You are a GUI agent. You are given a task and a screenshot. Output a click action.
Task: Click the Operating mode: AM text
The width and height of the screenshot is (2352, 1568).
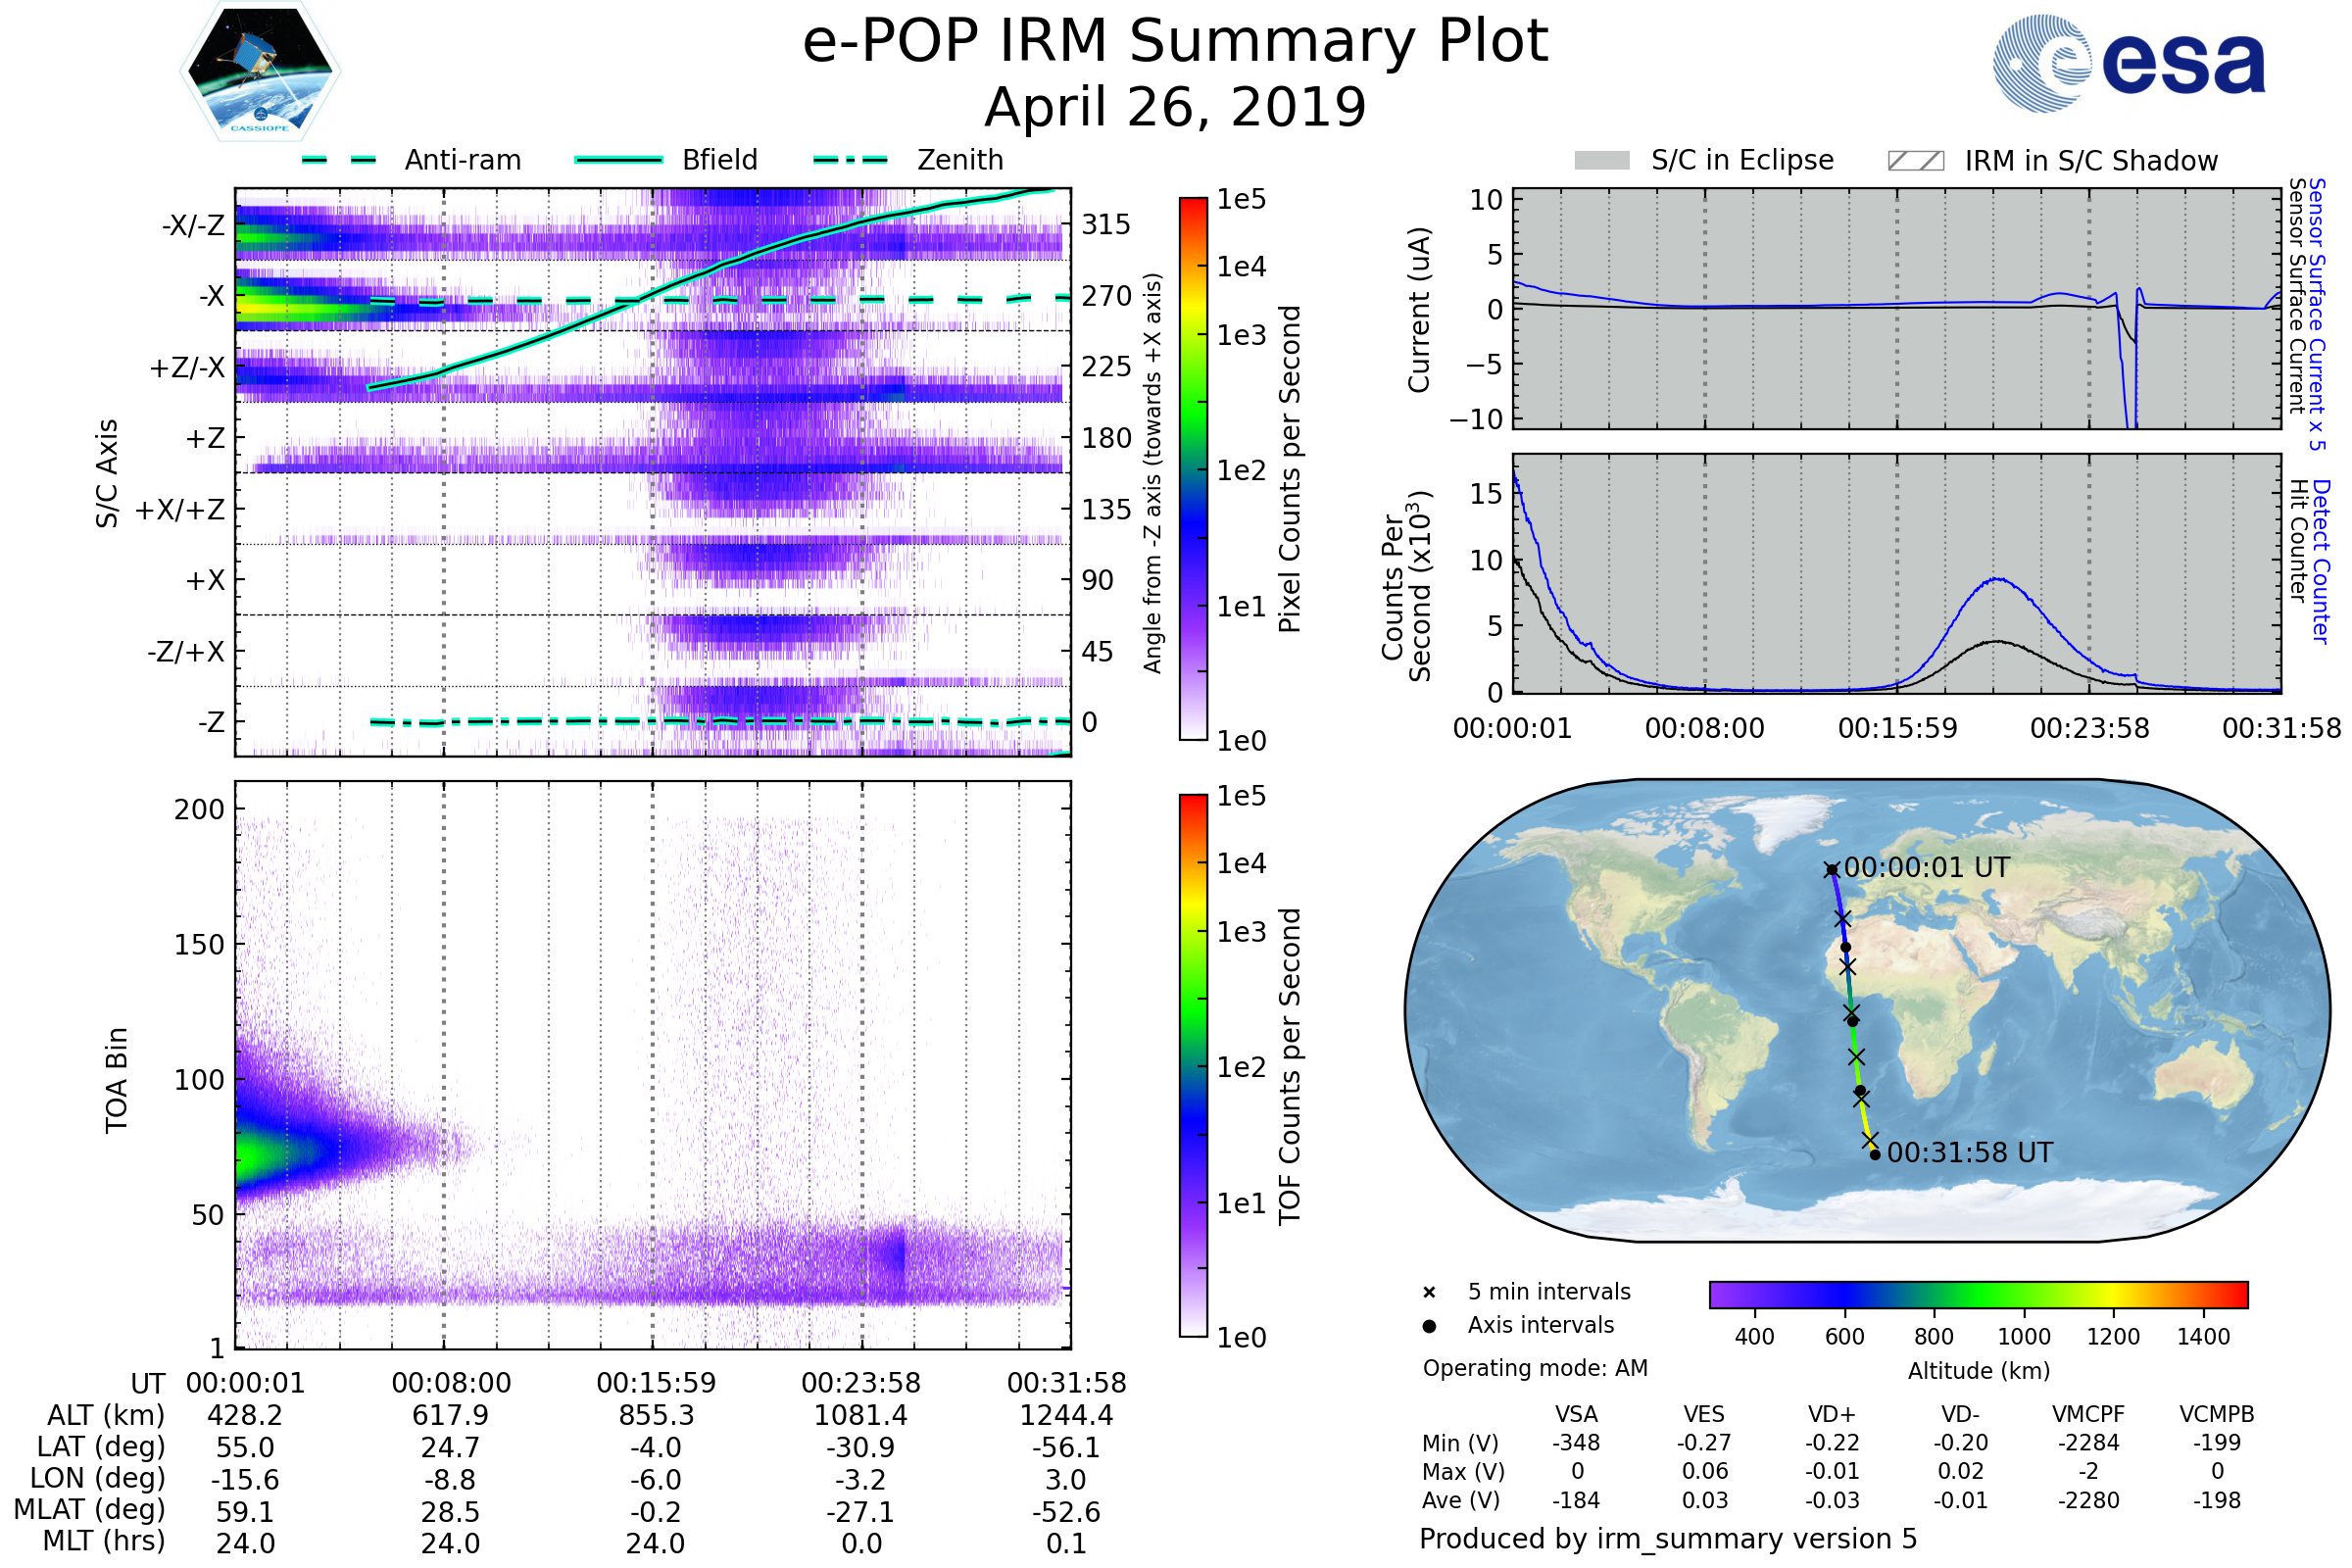pyautogui.click(x=1535, y=1368)
